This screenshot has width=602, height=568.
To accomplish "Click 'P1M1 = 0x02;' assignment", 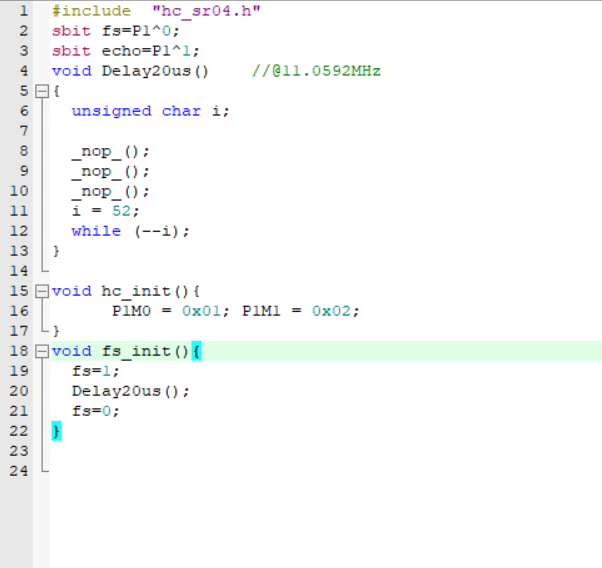I will point(301,311).
